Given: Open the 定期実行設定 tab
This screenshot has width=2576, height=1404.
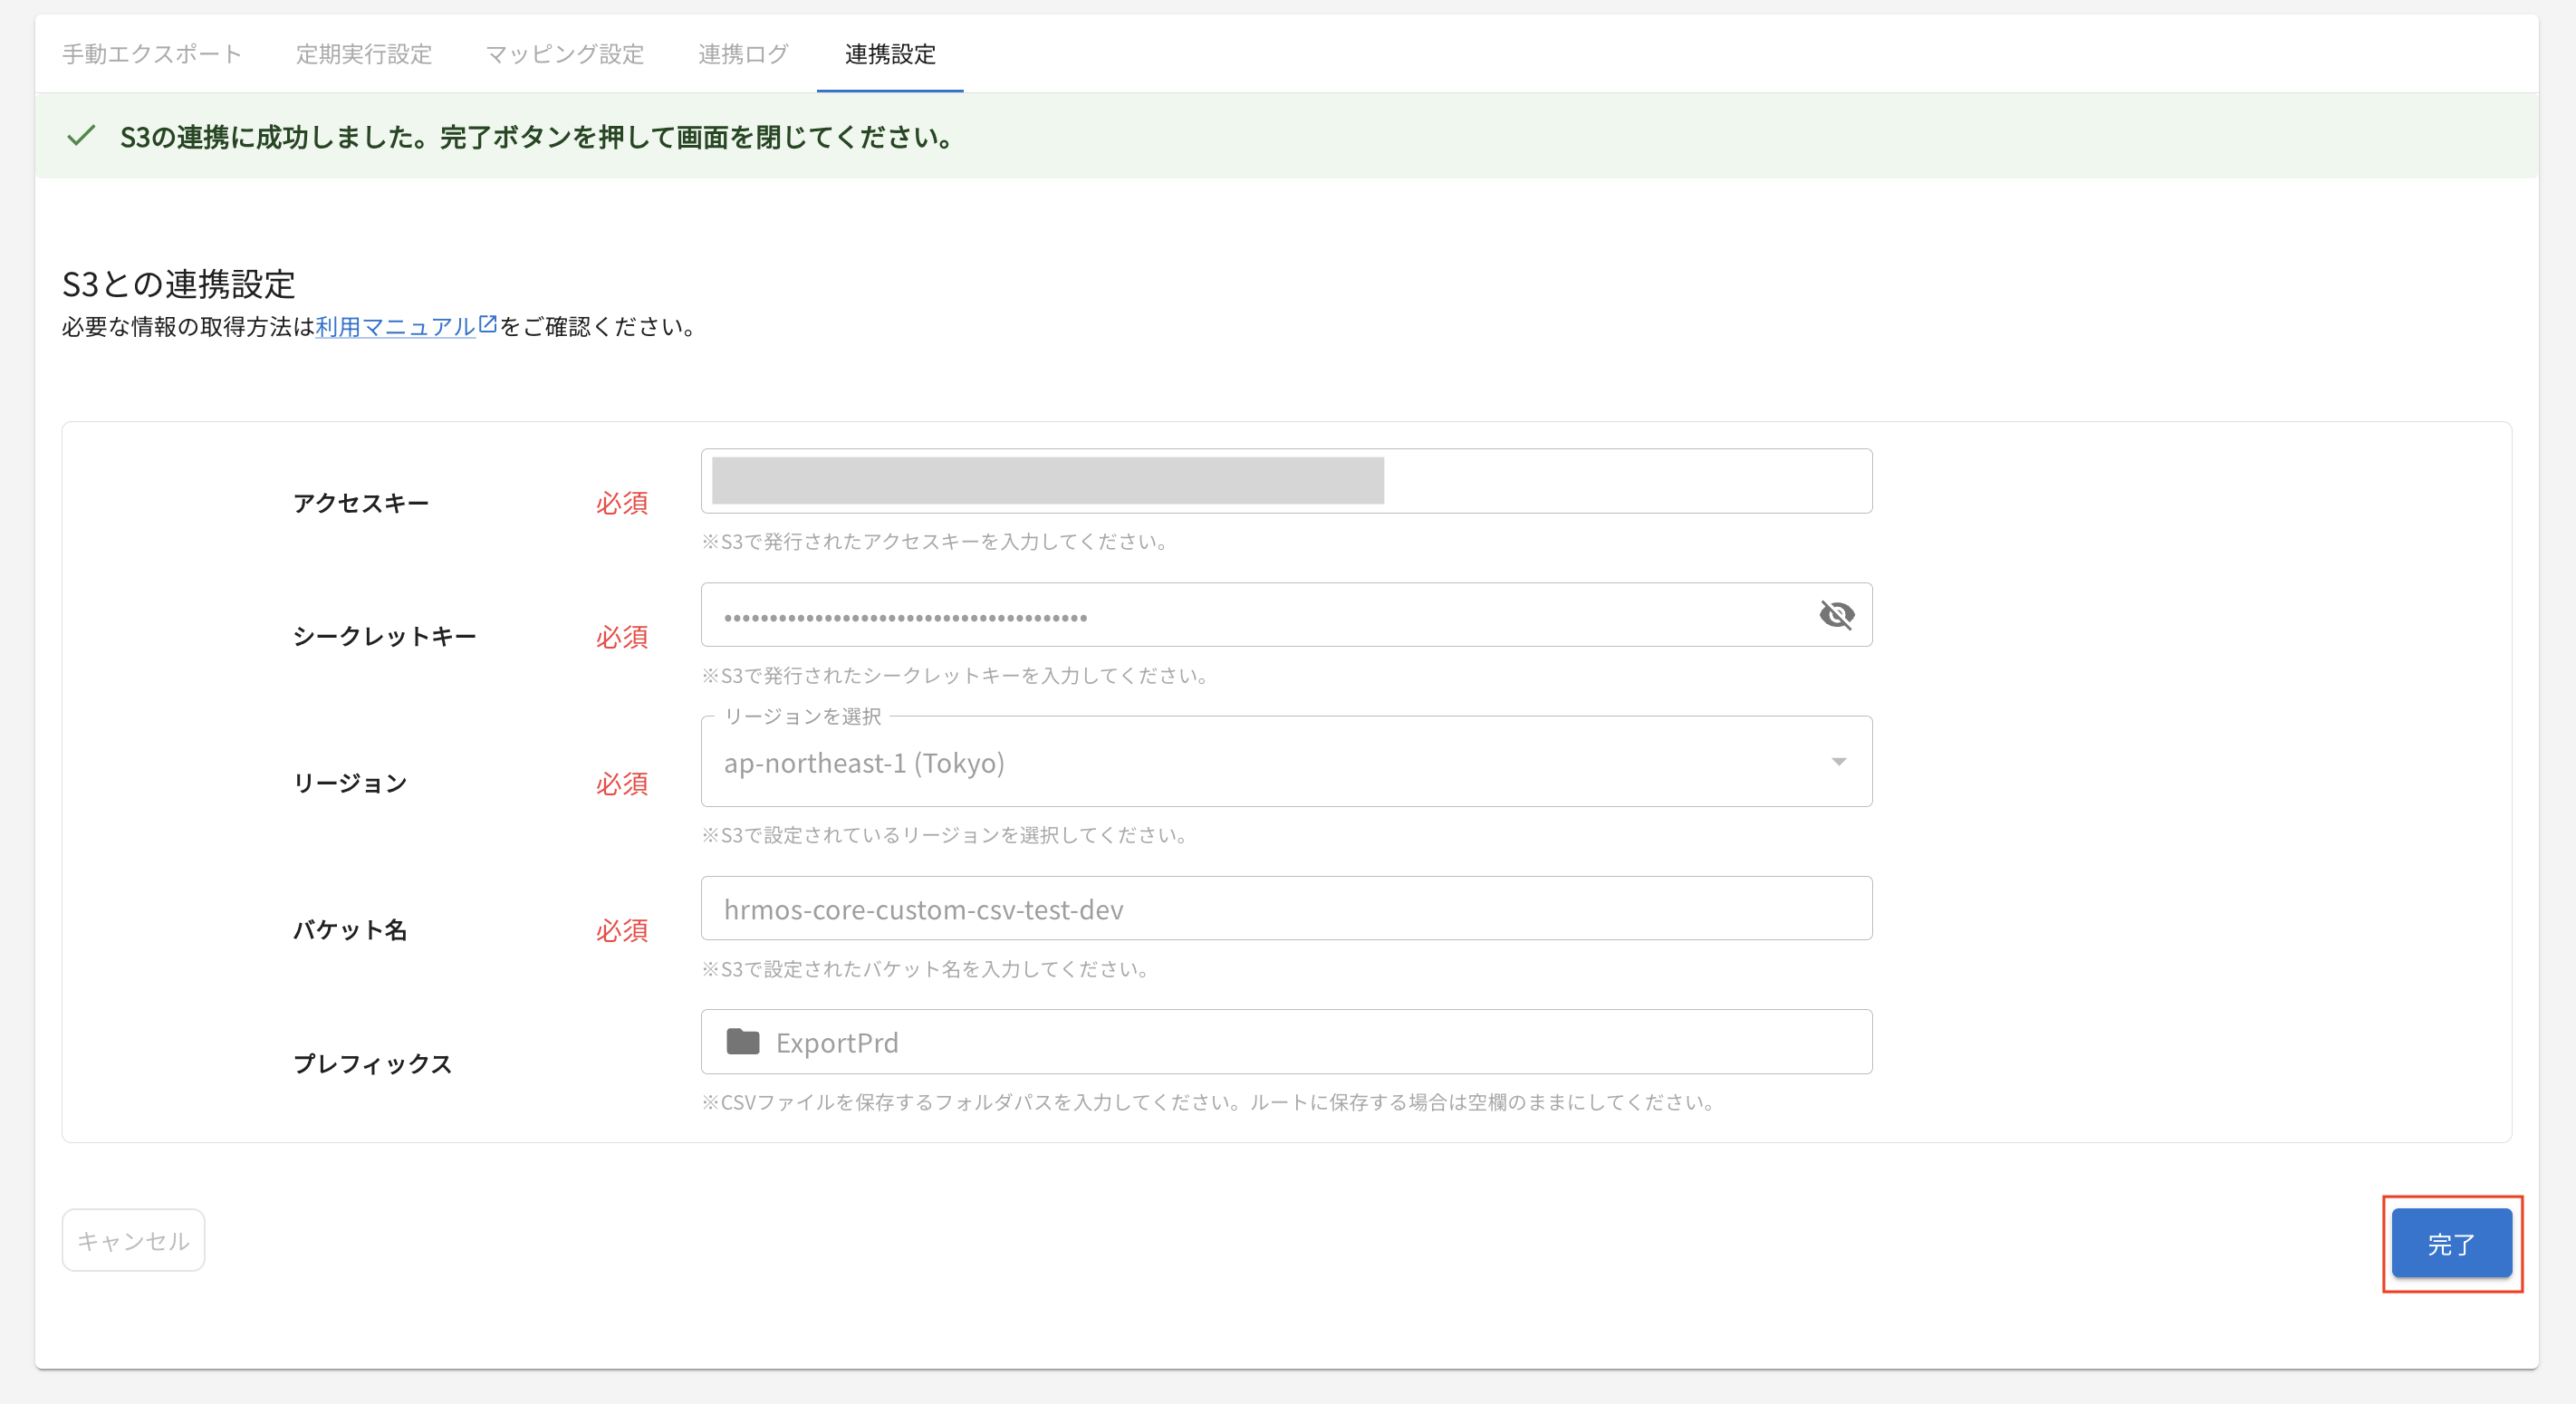Looking at the screenshot, I should [x=364, y=54].
